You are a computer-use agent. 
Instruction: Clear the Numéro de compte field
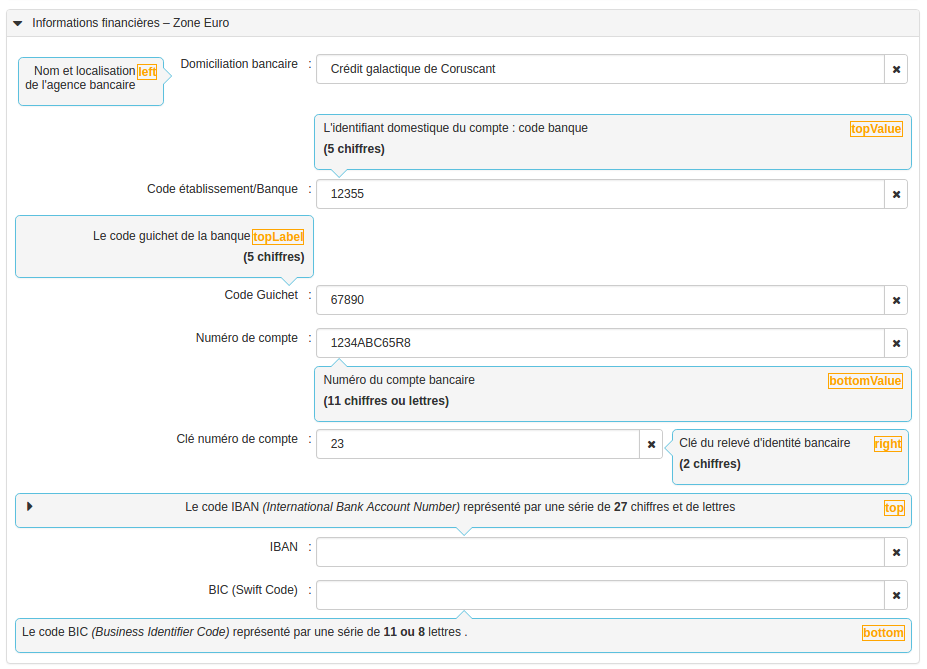click(x=896, y=343)
